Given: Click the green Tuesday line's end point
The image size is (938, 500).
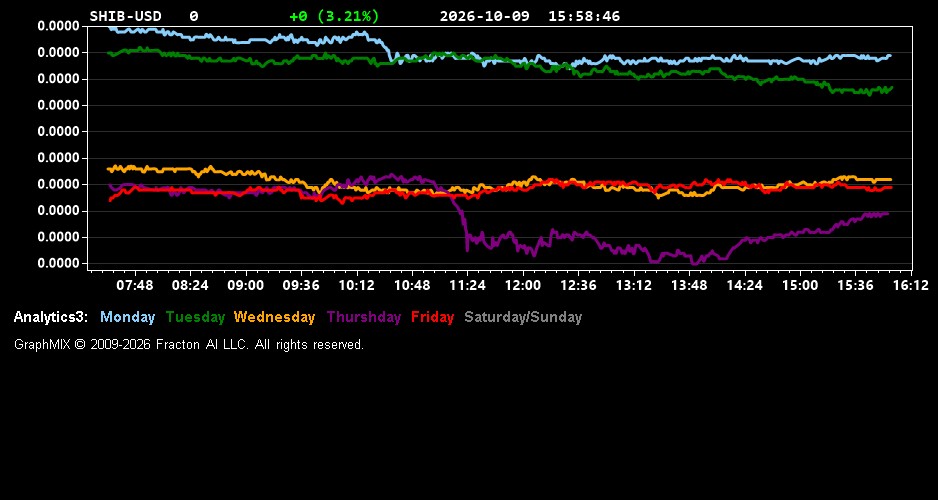Looking at the screenshot, I should (x=891, y=88).
